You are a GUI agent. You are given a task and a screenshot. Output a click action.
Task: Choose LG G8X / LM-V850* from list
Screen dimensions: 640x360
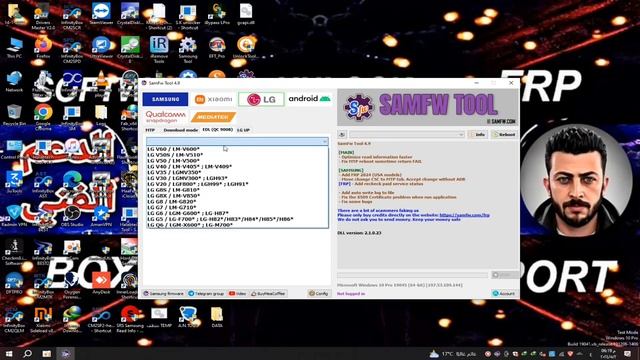[237, 196]
